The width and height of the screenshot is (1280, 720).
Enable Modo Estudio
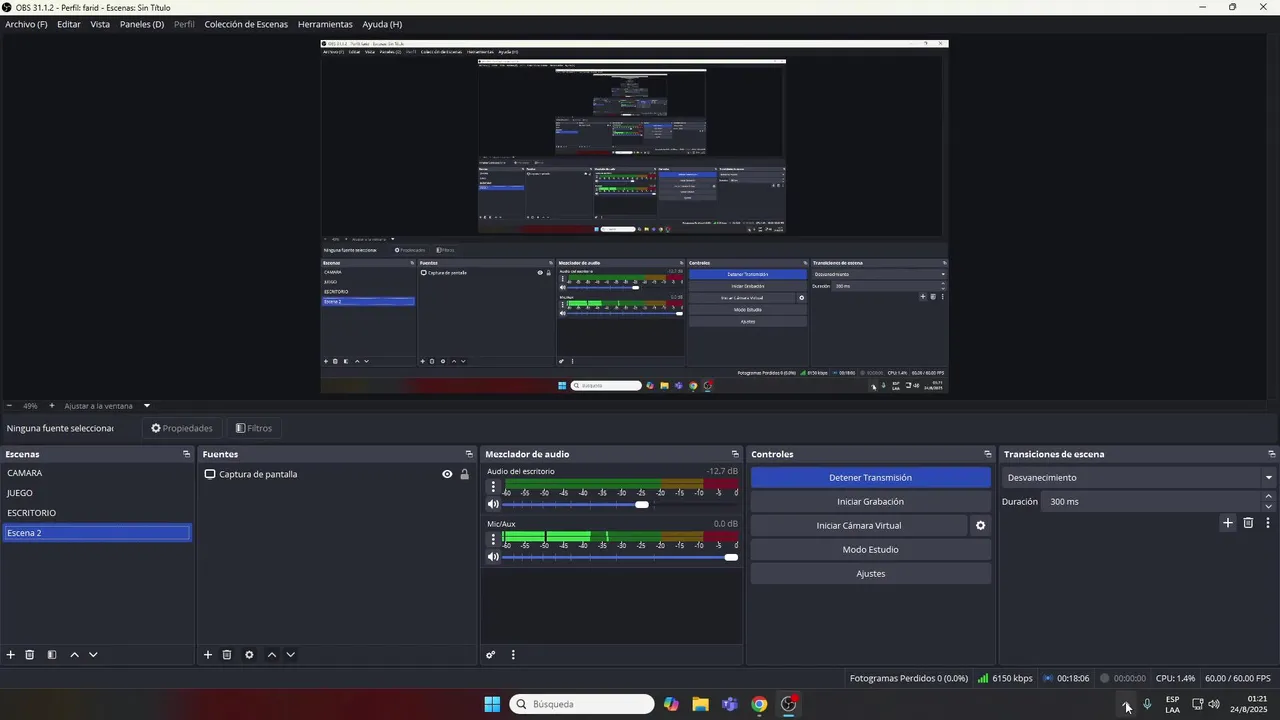point(871,550)
